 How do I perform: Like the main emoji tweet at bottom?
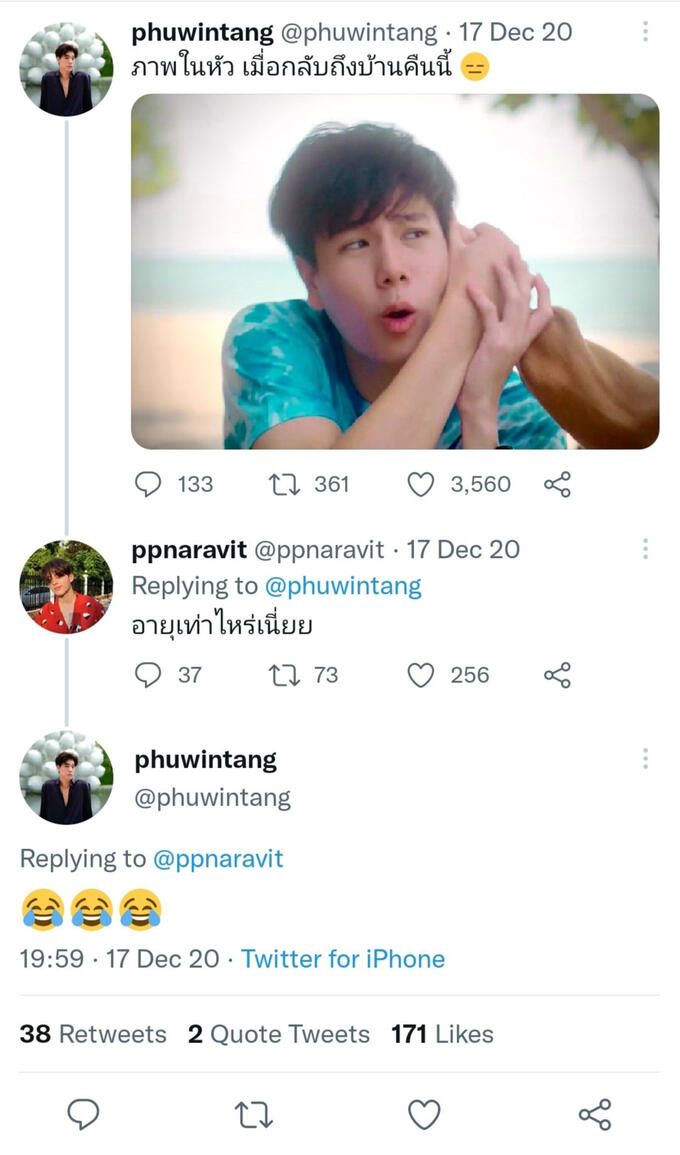pos(424,1114)
